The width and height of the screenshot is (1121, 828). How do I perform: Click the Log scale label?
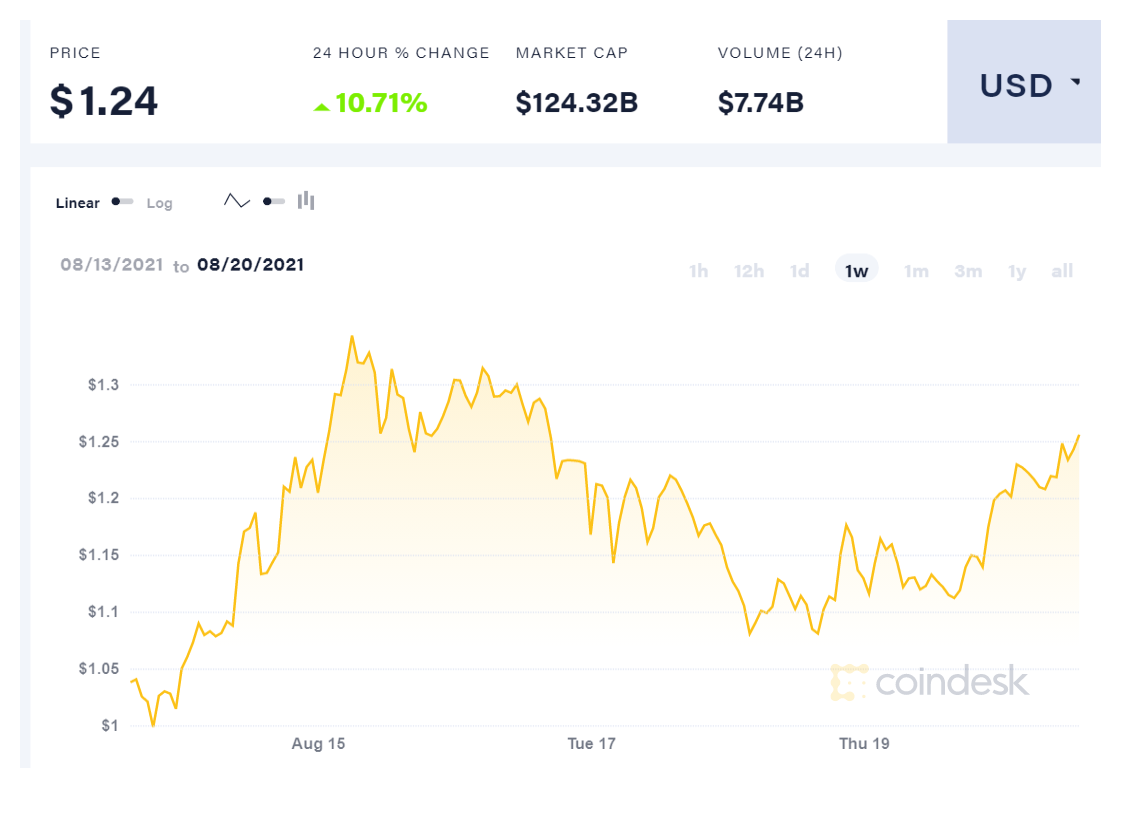click(160, 203)
